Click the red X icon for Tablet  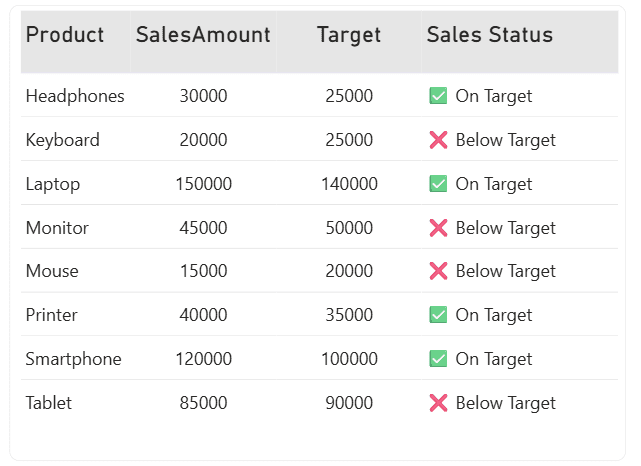(437, 403)
